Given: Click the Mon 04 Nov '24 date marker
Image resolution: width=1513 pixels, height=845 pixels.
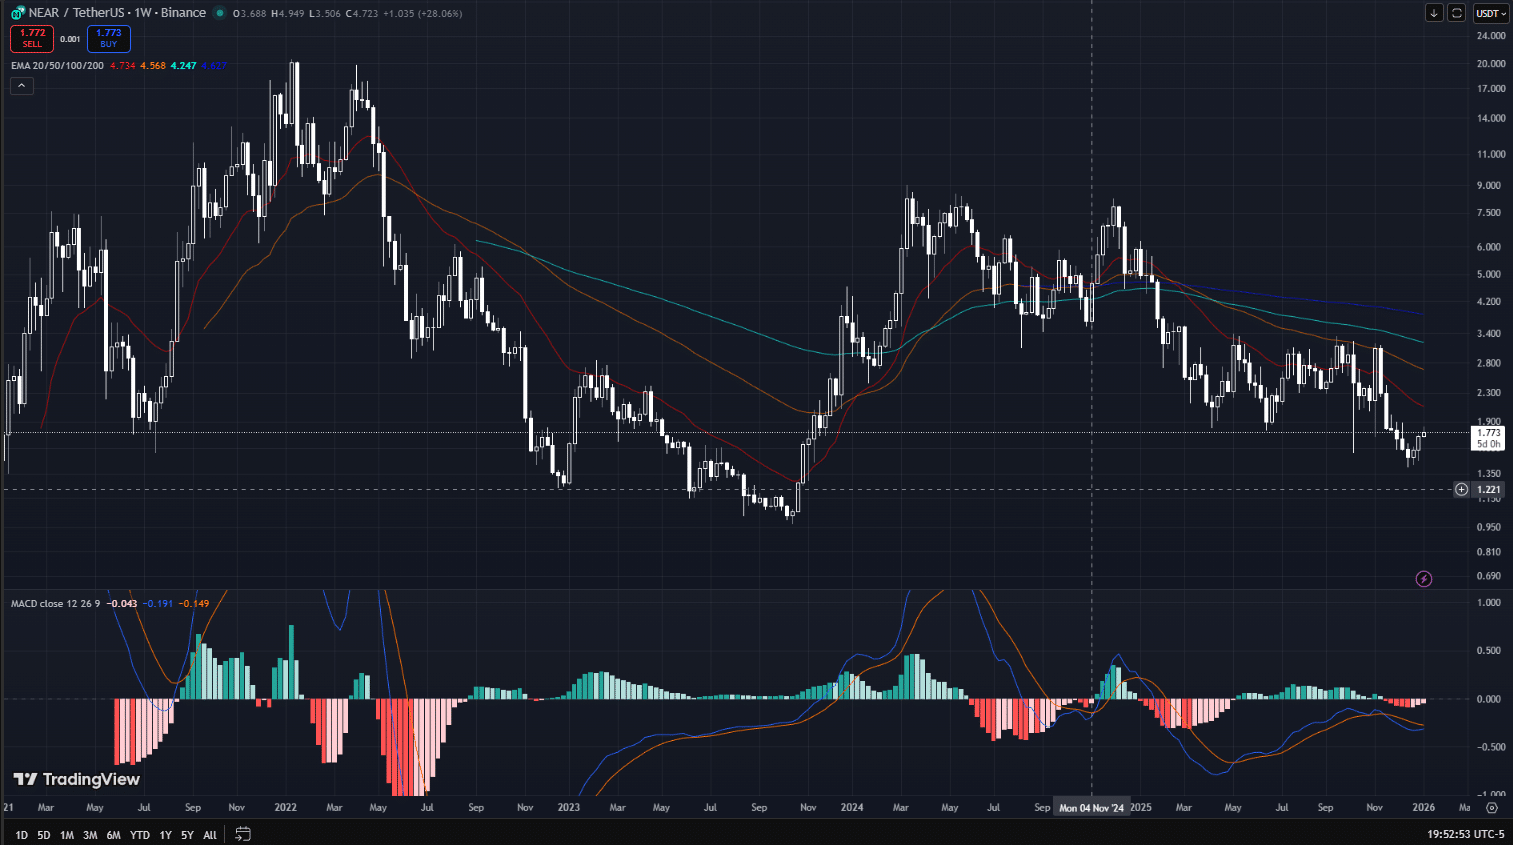Looking at the screenshot, I should (1092, 806).
